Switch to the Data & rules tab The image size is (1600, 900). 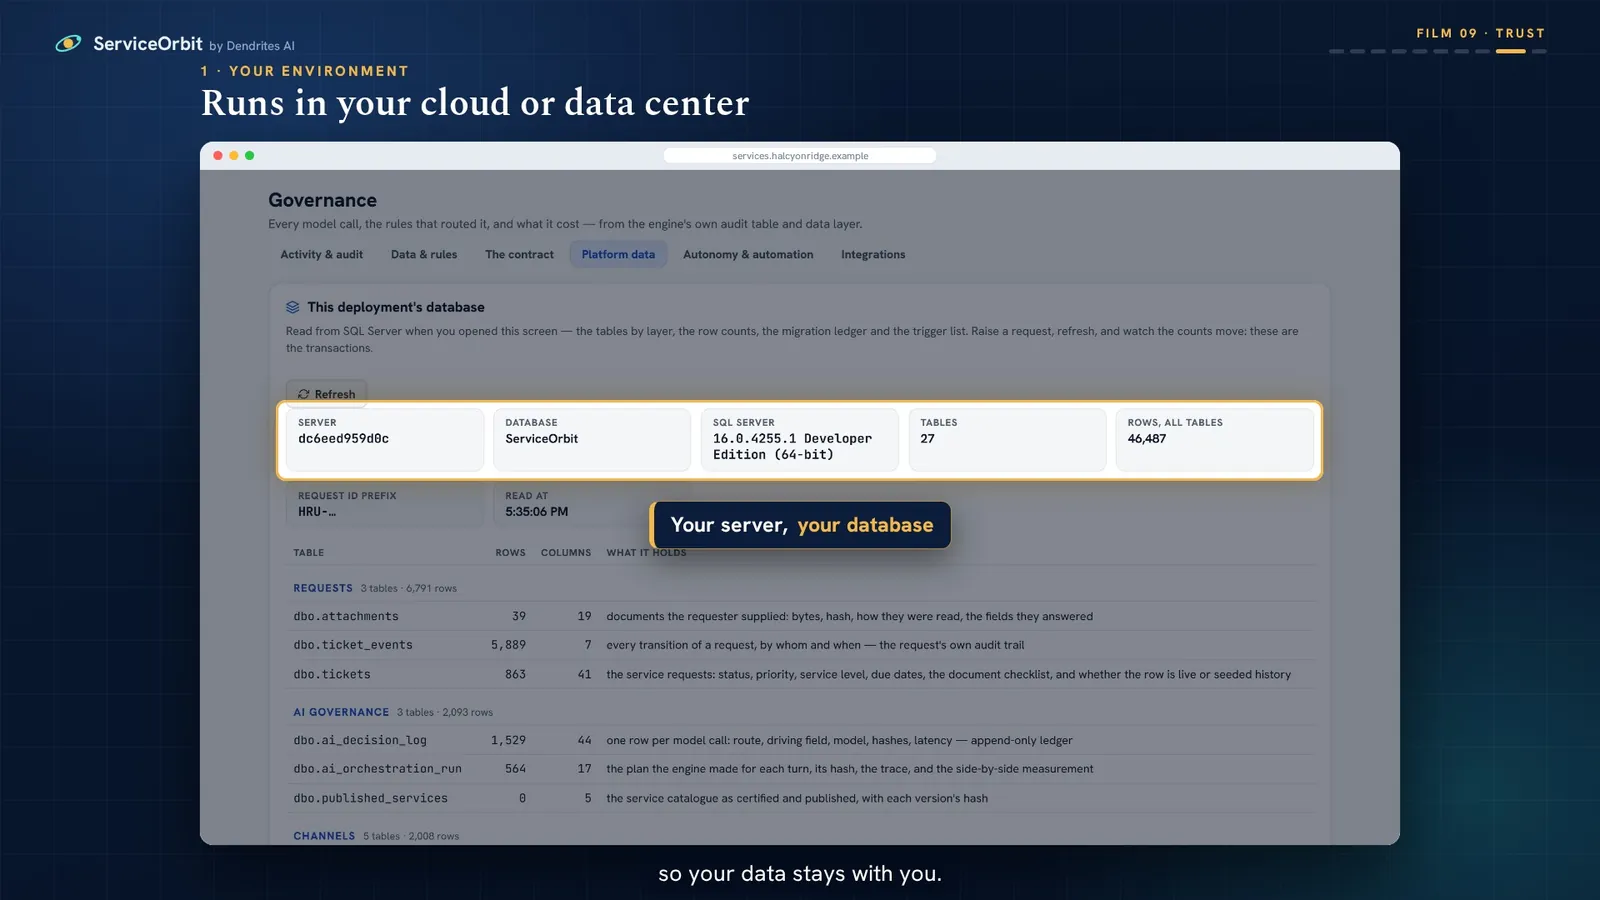(424, 254)
